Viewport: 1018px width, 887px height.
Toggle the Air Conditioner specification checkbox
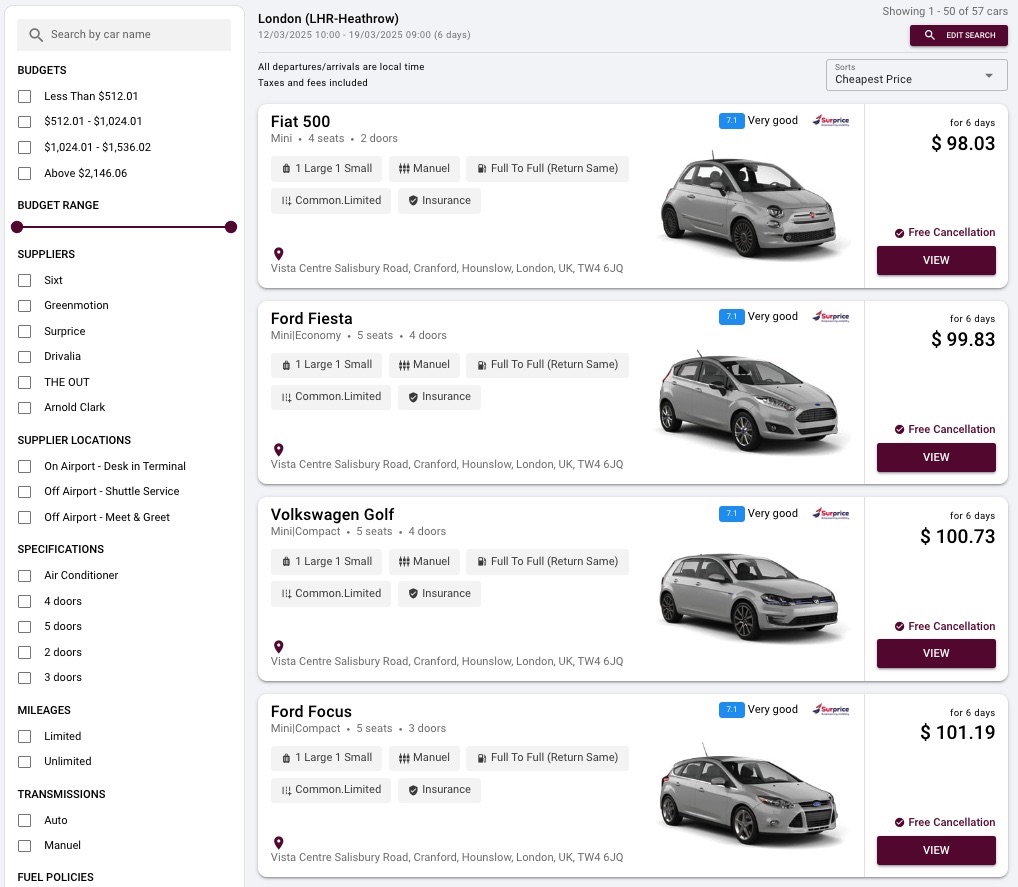click(25, 575)
